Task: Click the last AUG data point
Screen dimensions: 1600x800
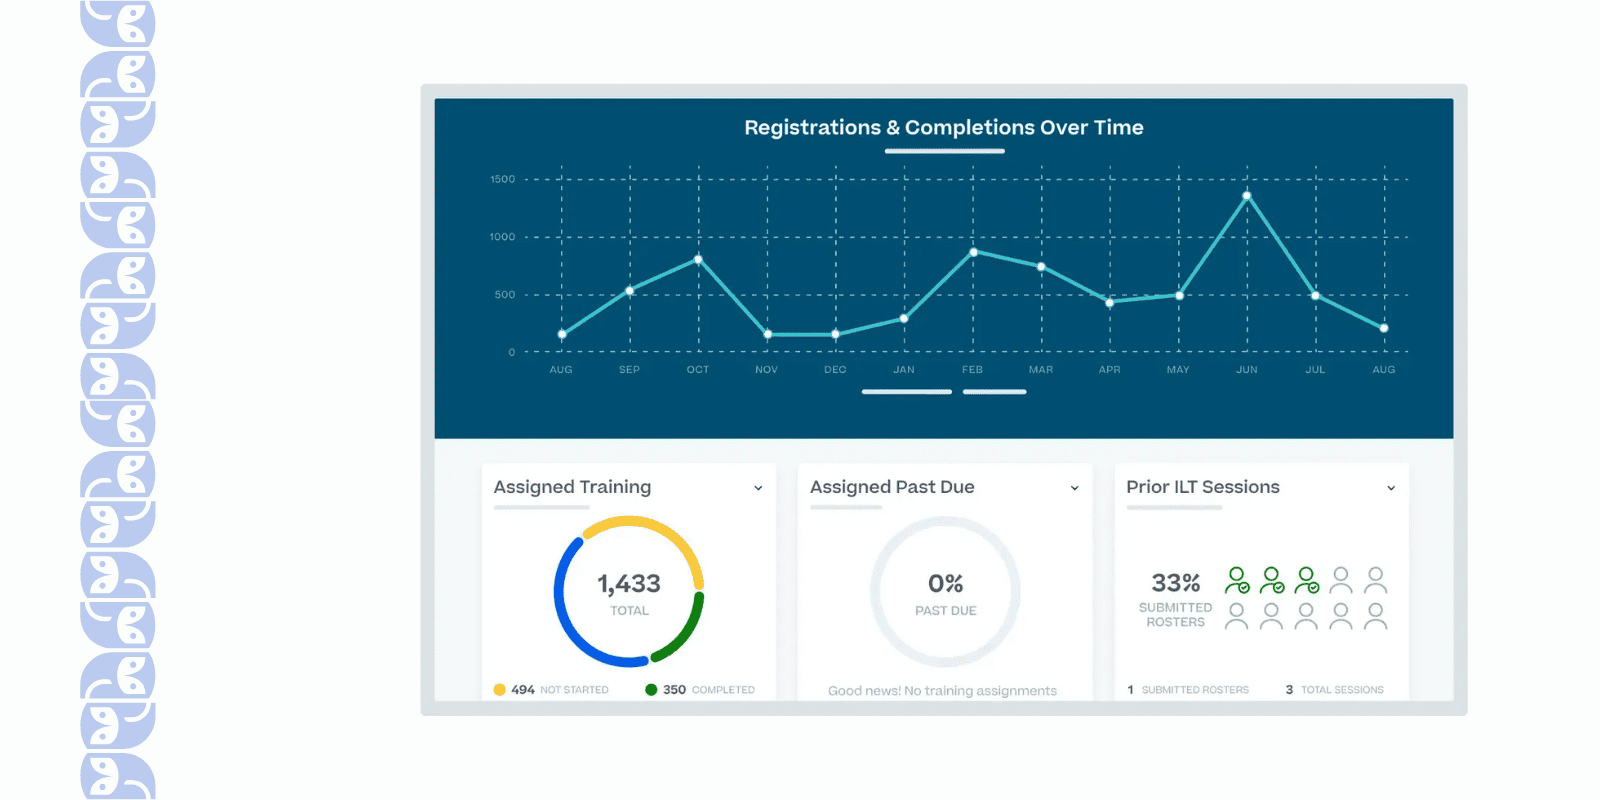Action: (x=1384, y=328)
